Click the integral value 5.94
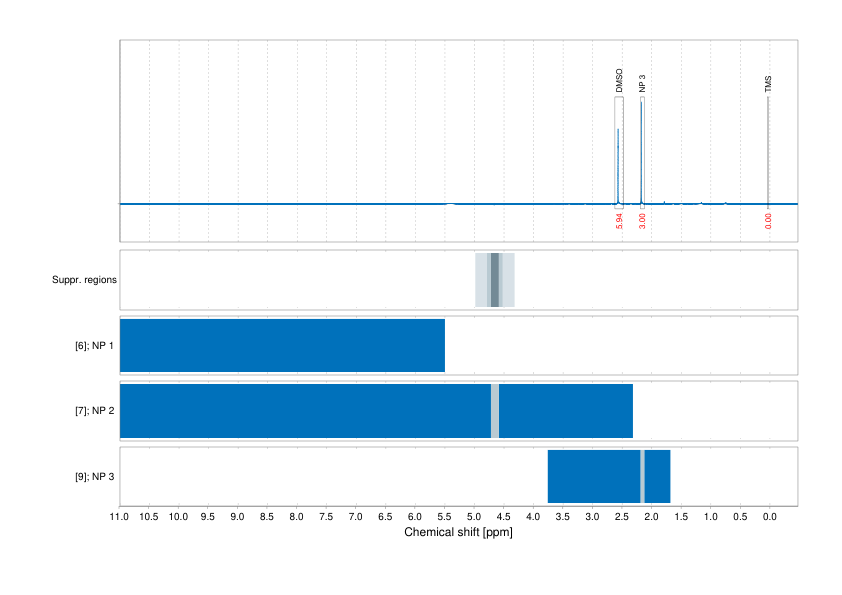Viewport: 842px width, 595px height. (618, 218)
